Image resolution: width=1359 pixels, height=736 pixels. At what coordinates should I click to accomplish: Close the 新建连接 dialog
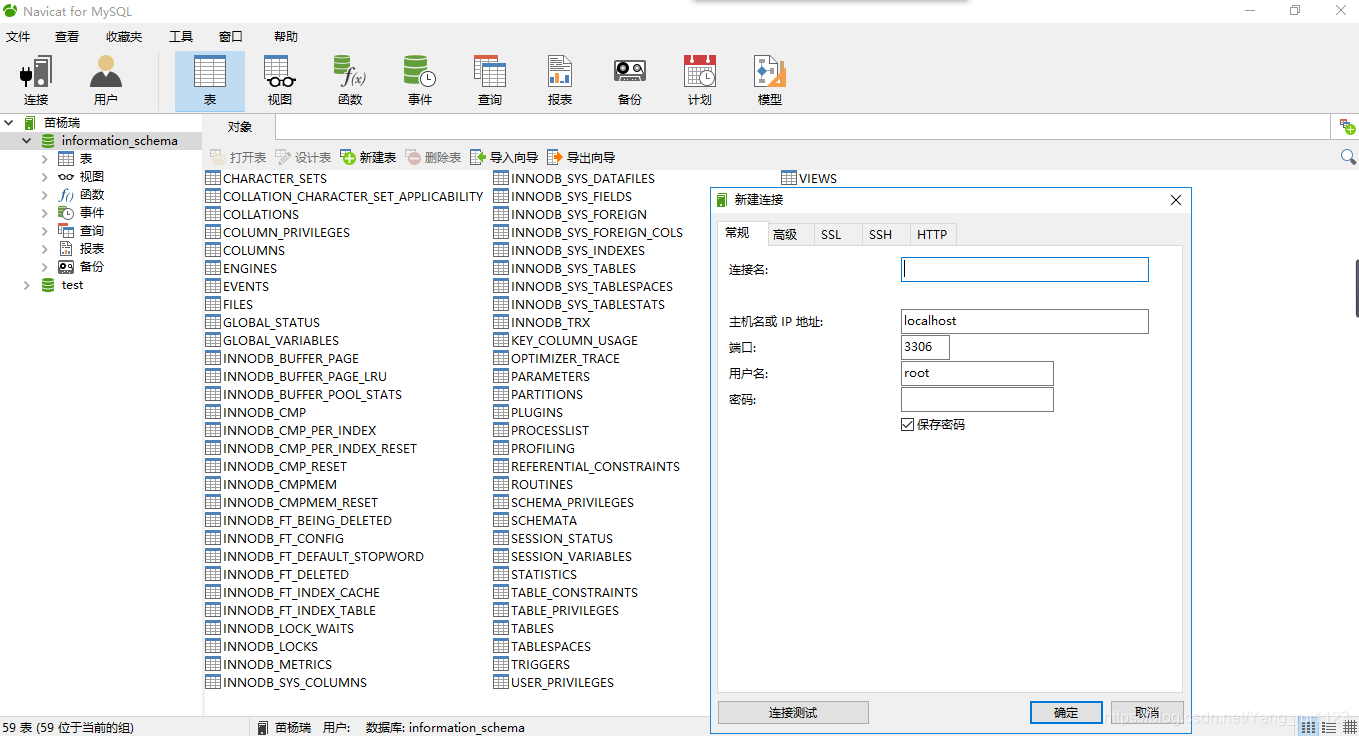tap(1176, 200)
